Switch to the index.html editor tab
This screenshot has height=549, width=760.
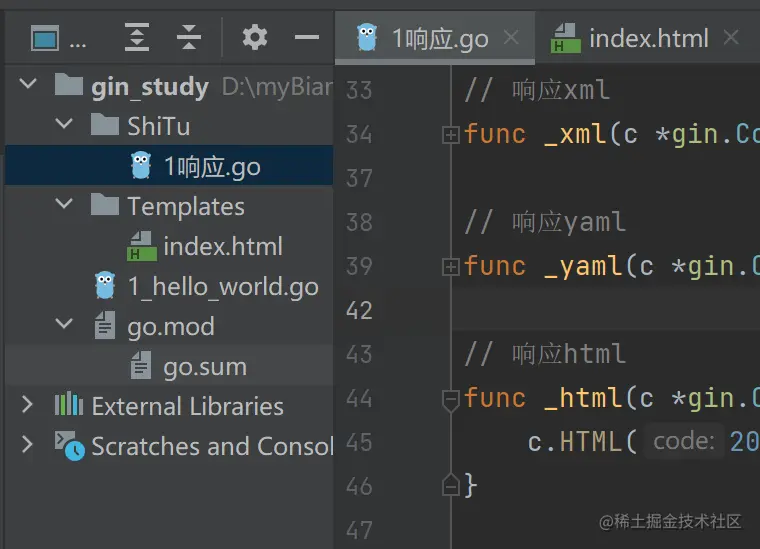[647, 39]
